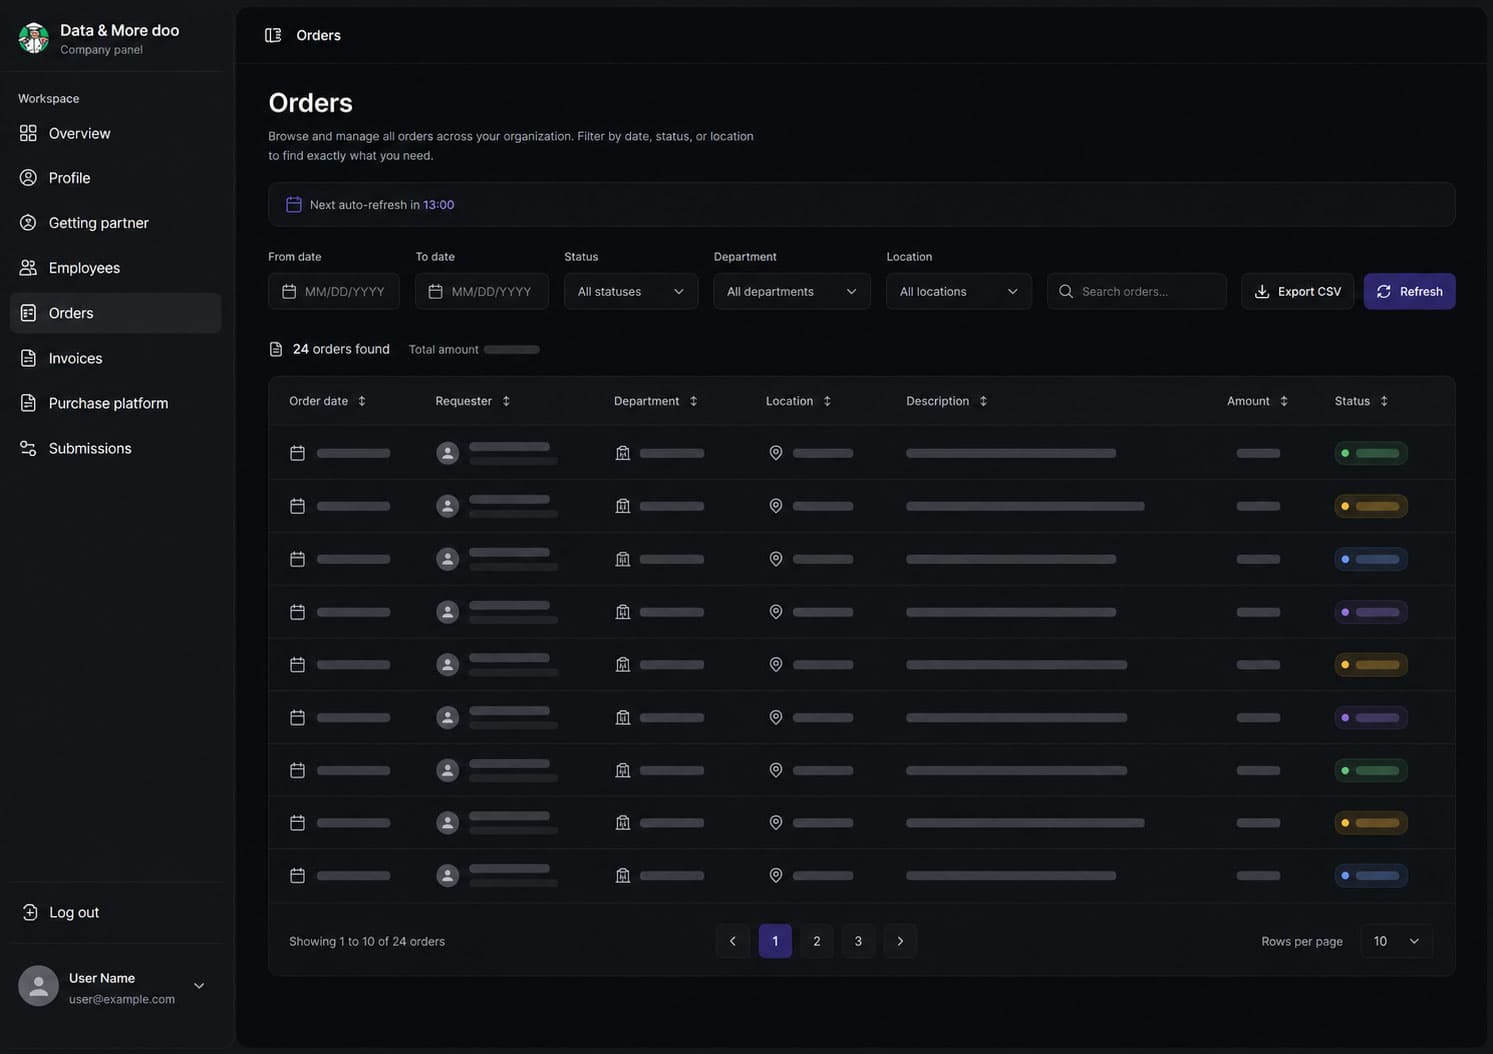
Task: Go to Getting partner in the sidebar
Action: click(116, 223)
